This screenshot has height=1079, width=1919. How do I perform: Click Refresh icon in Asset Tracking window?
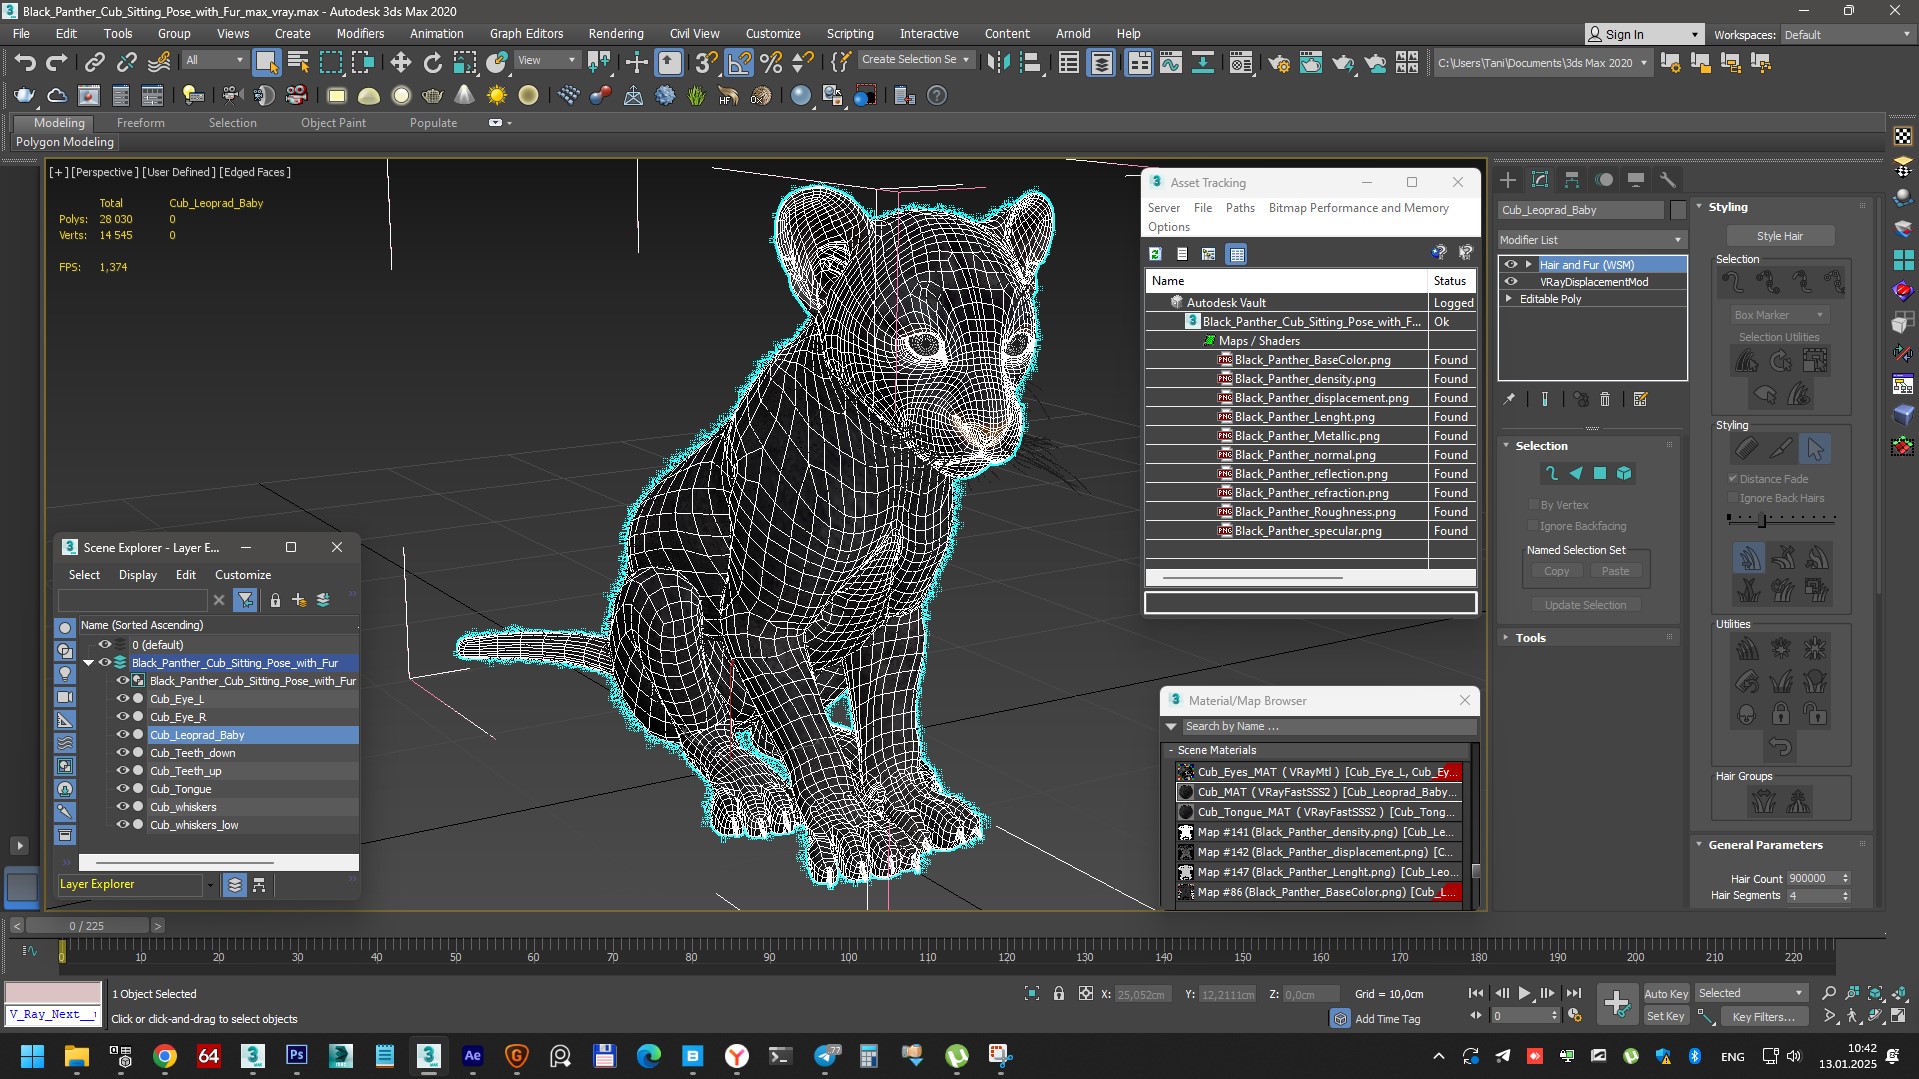click(1155, 254)
